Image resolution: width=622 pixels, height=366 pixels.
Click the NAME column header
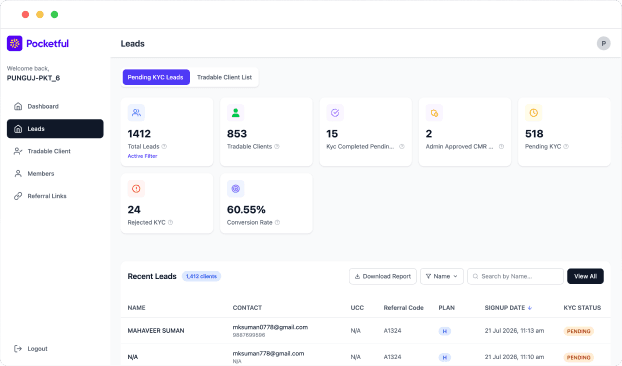[136, 308]
